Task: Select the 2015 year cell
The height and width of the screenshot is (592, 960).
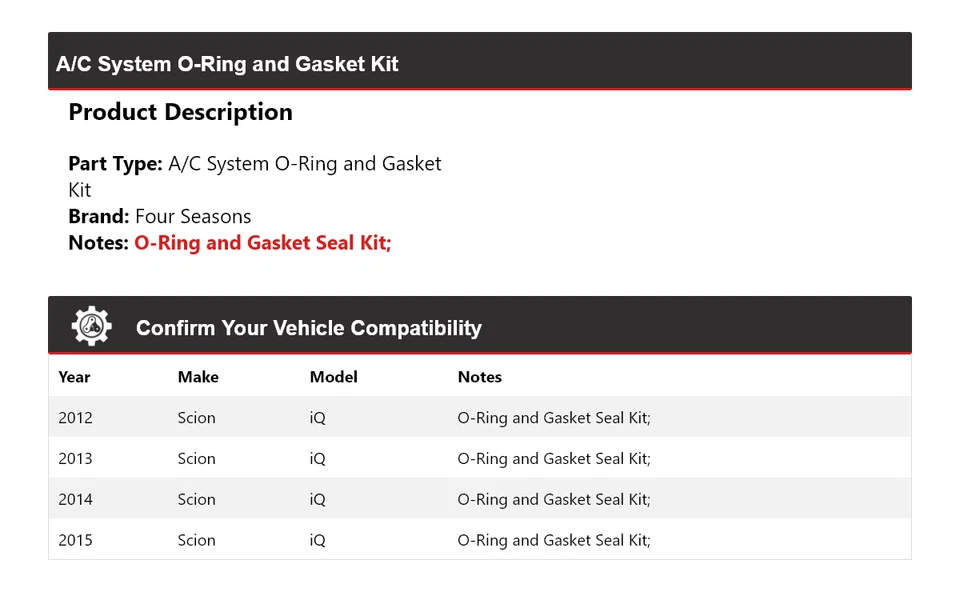Action: tap(75, 540)
